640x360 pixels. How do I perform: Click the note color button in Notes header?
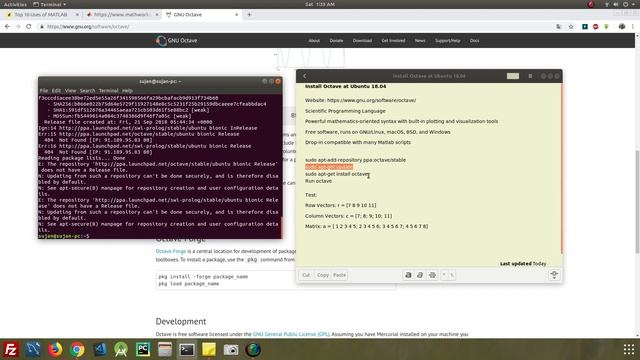513,76
